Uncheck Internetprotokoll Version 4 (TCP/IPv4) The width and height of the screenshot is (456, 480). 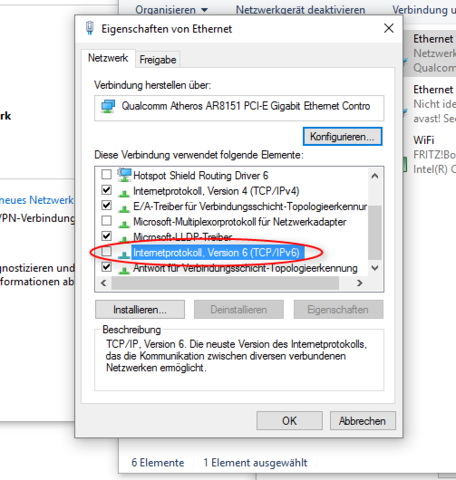[x=106, y=190]
